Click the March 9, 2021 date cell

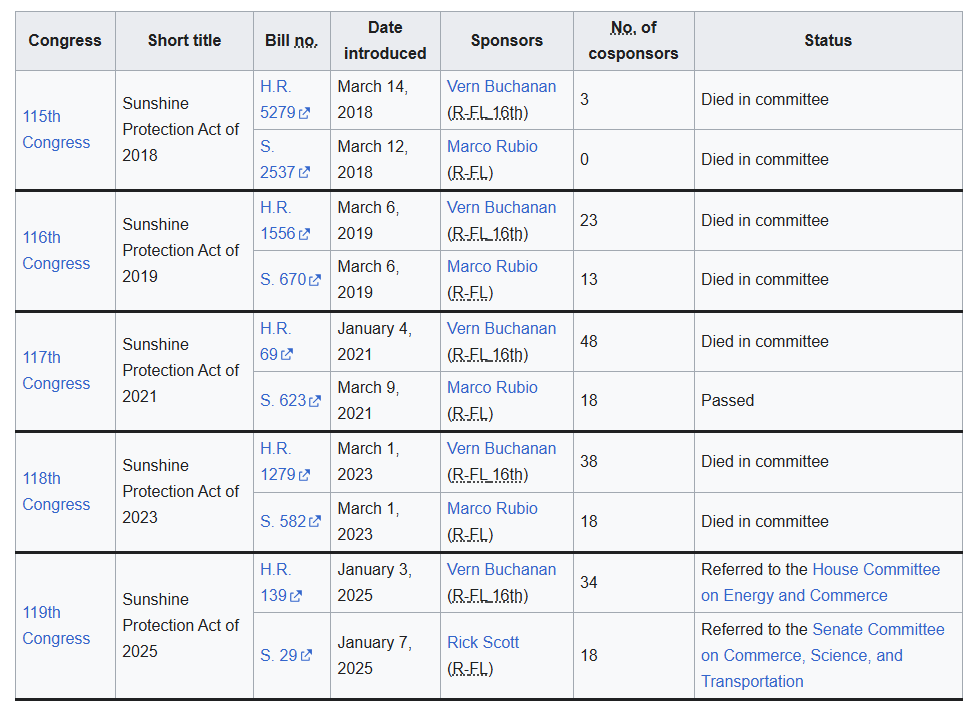click(385, 401)
